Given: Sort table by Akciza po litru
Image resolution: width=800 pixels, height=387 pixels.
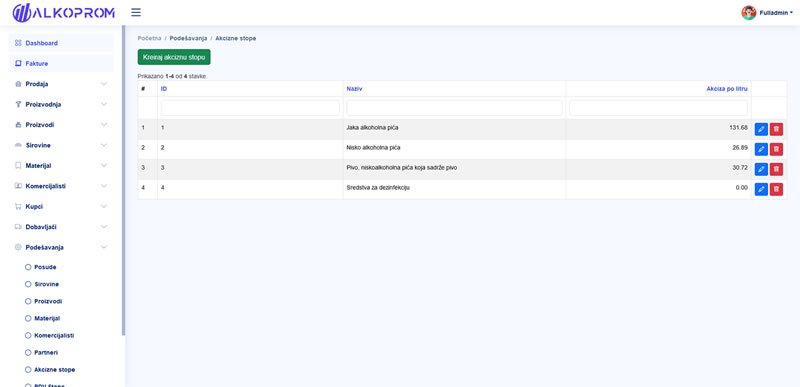Looking at the screenshot, I should coord(727,89).
